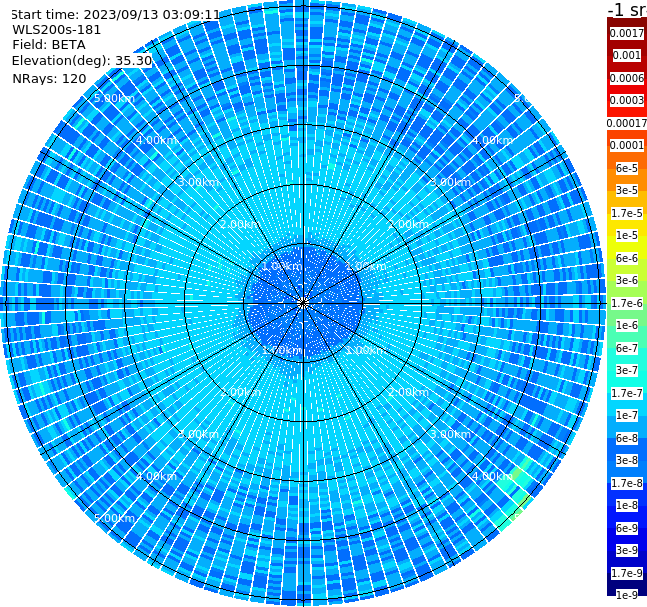The height and width of the screenshot is (607, 647).
Task: Select the 0.00017 colorbar label
Action: point(627,123)
